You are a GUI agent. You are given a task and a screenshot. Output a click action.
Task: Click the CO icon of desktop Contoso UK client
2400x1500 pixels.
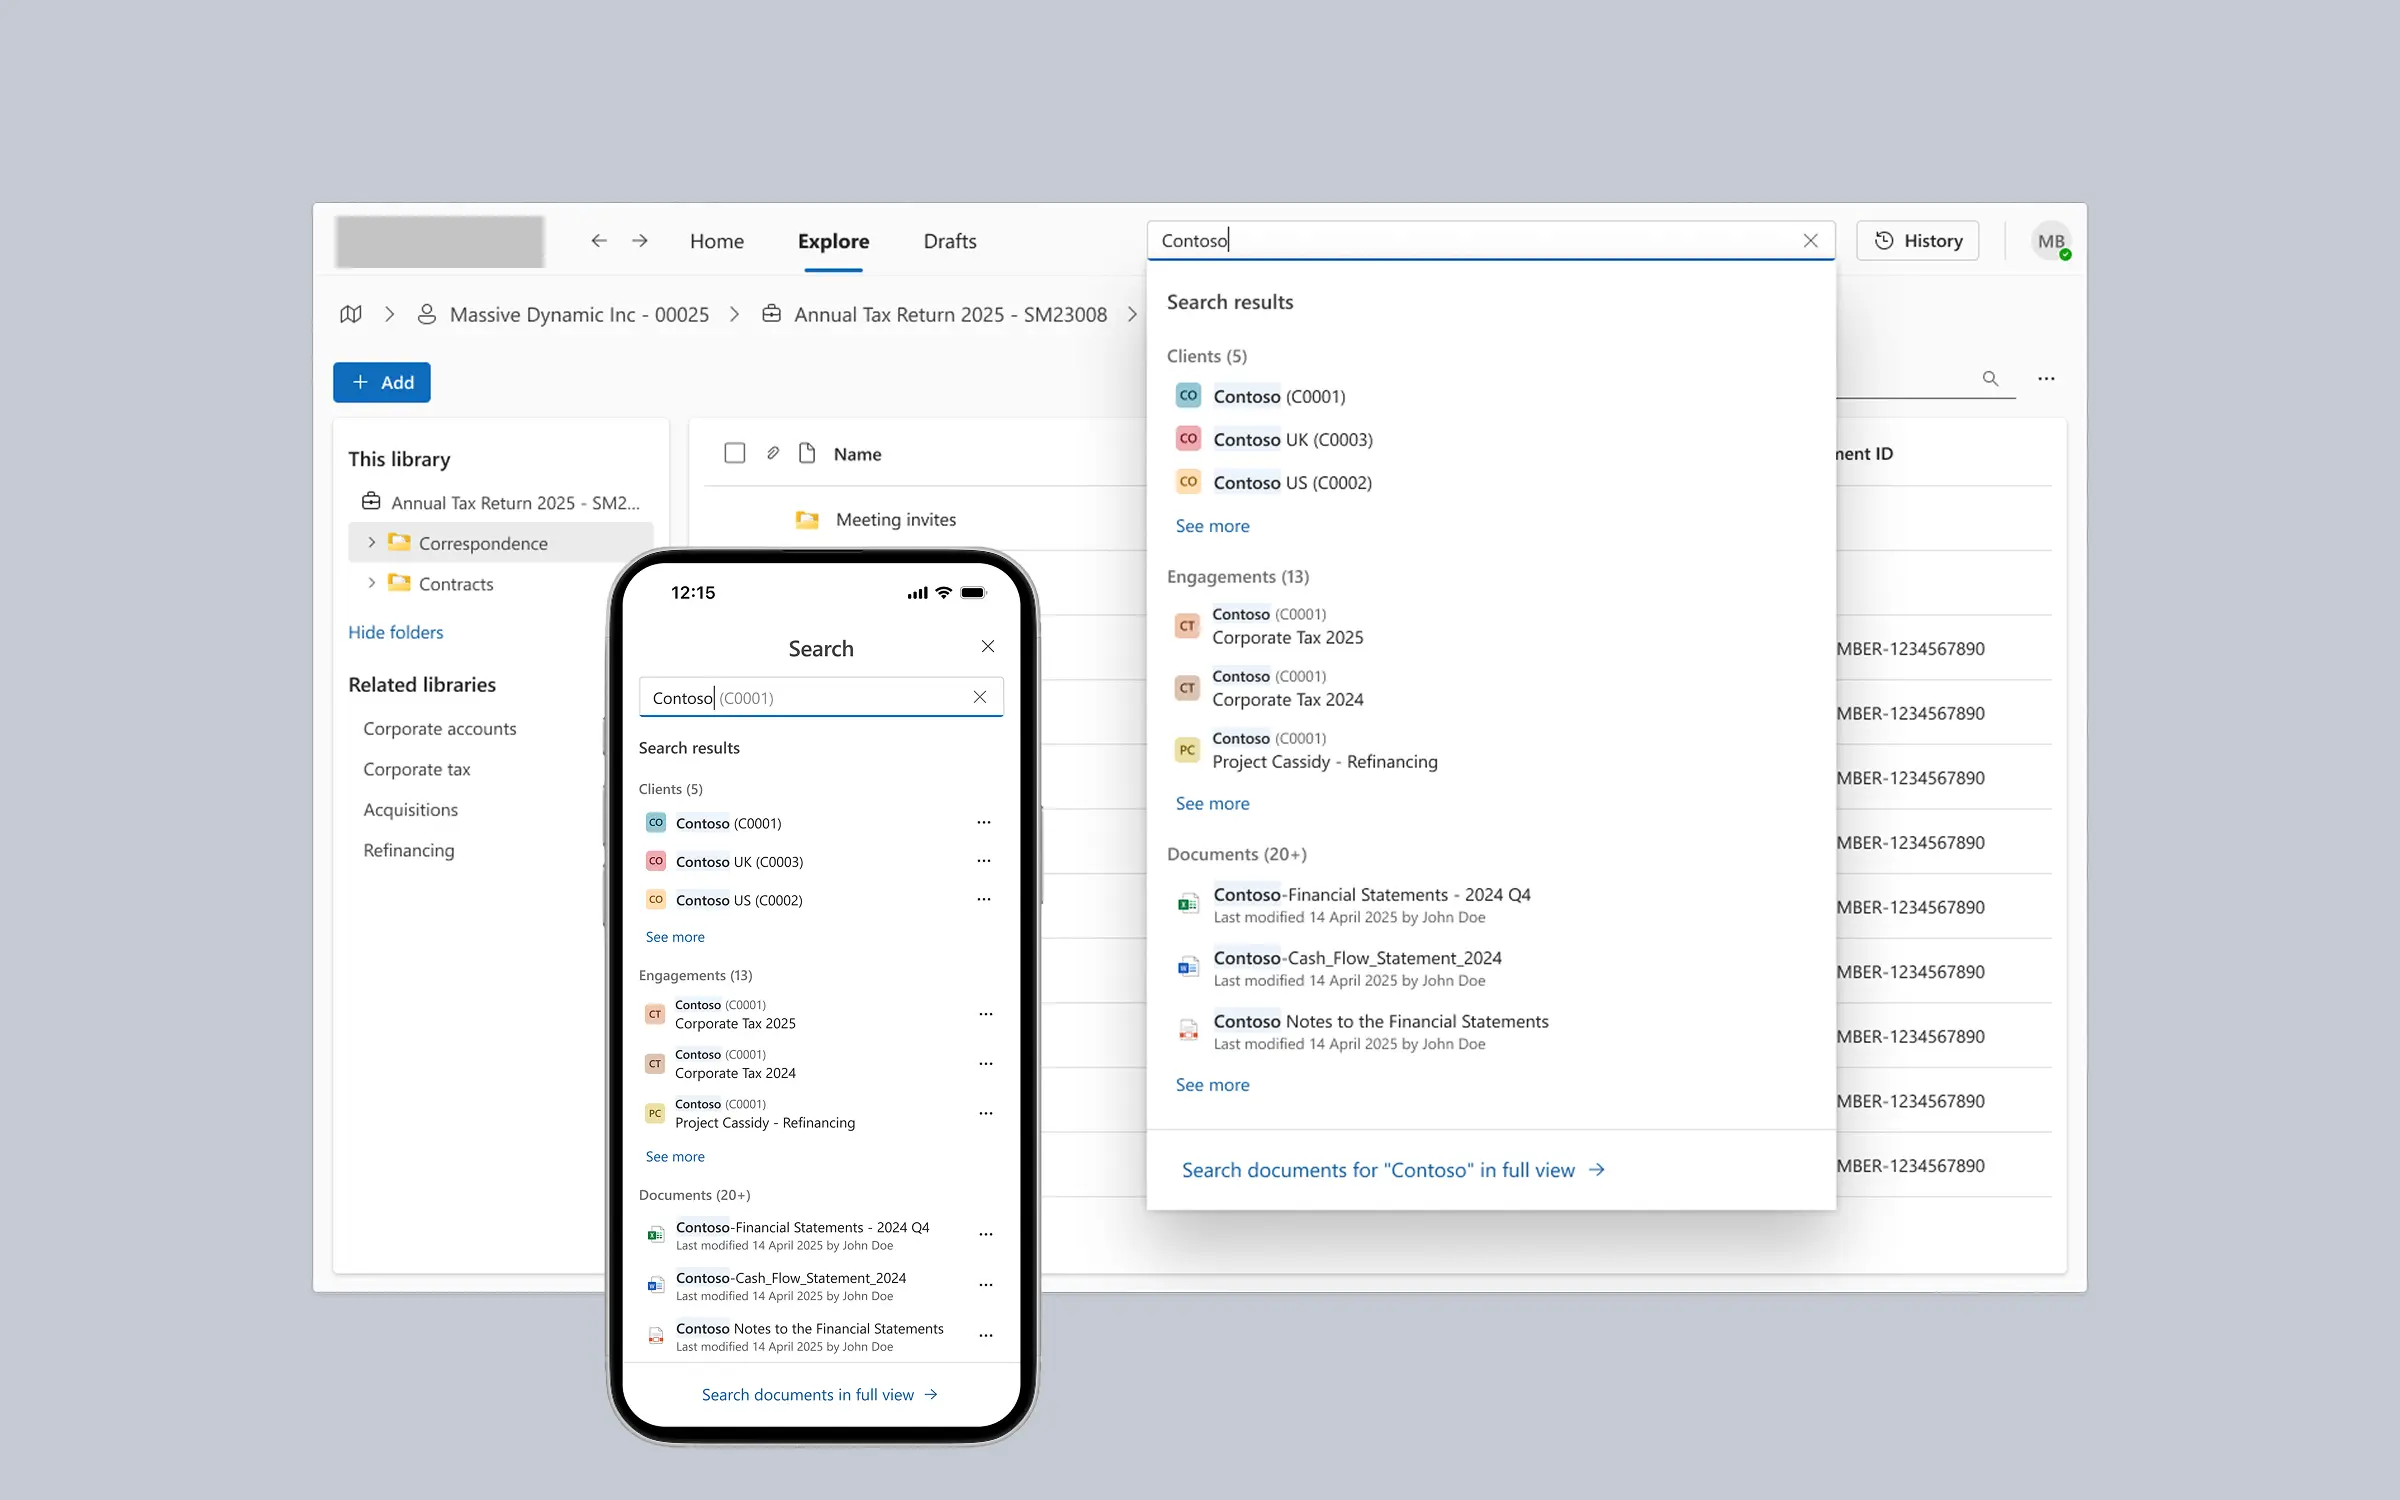[x=1188, y=438]
